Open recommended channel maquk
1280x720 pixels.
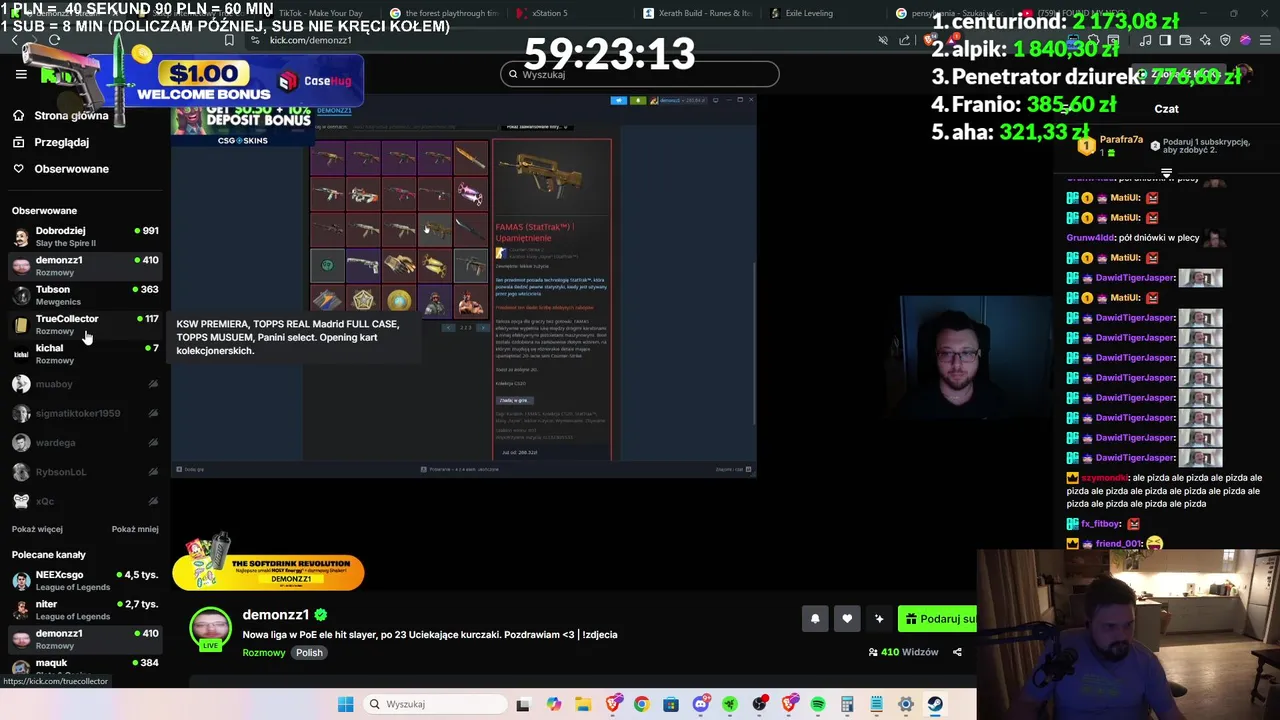[x=85, y=667]
